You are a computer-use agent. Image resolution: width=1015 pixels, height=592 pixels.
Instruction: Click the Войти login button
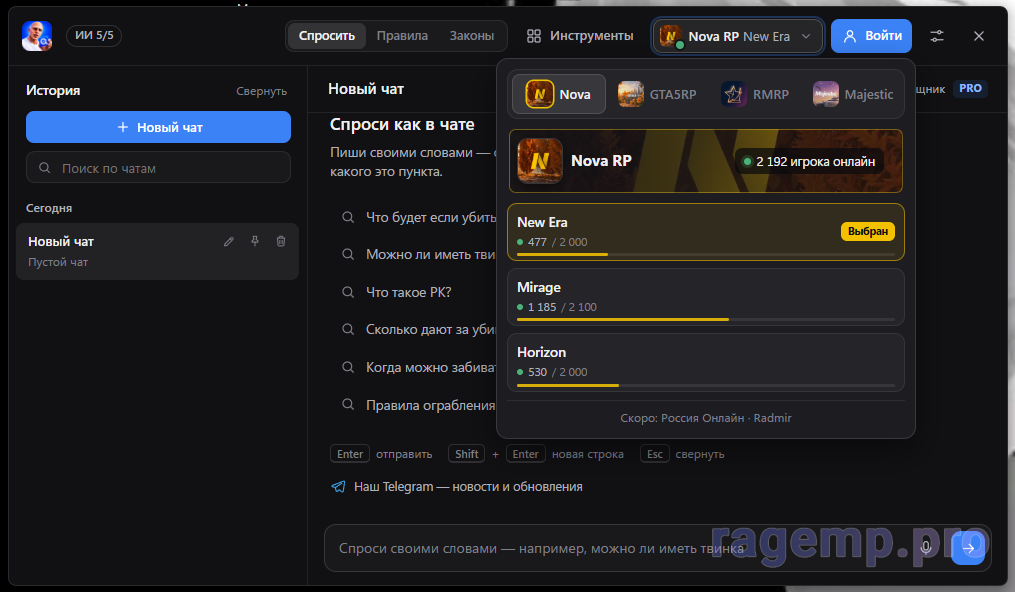coord(871,36)
